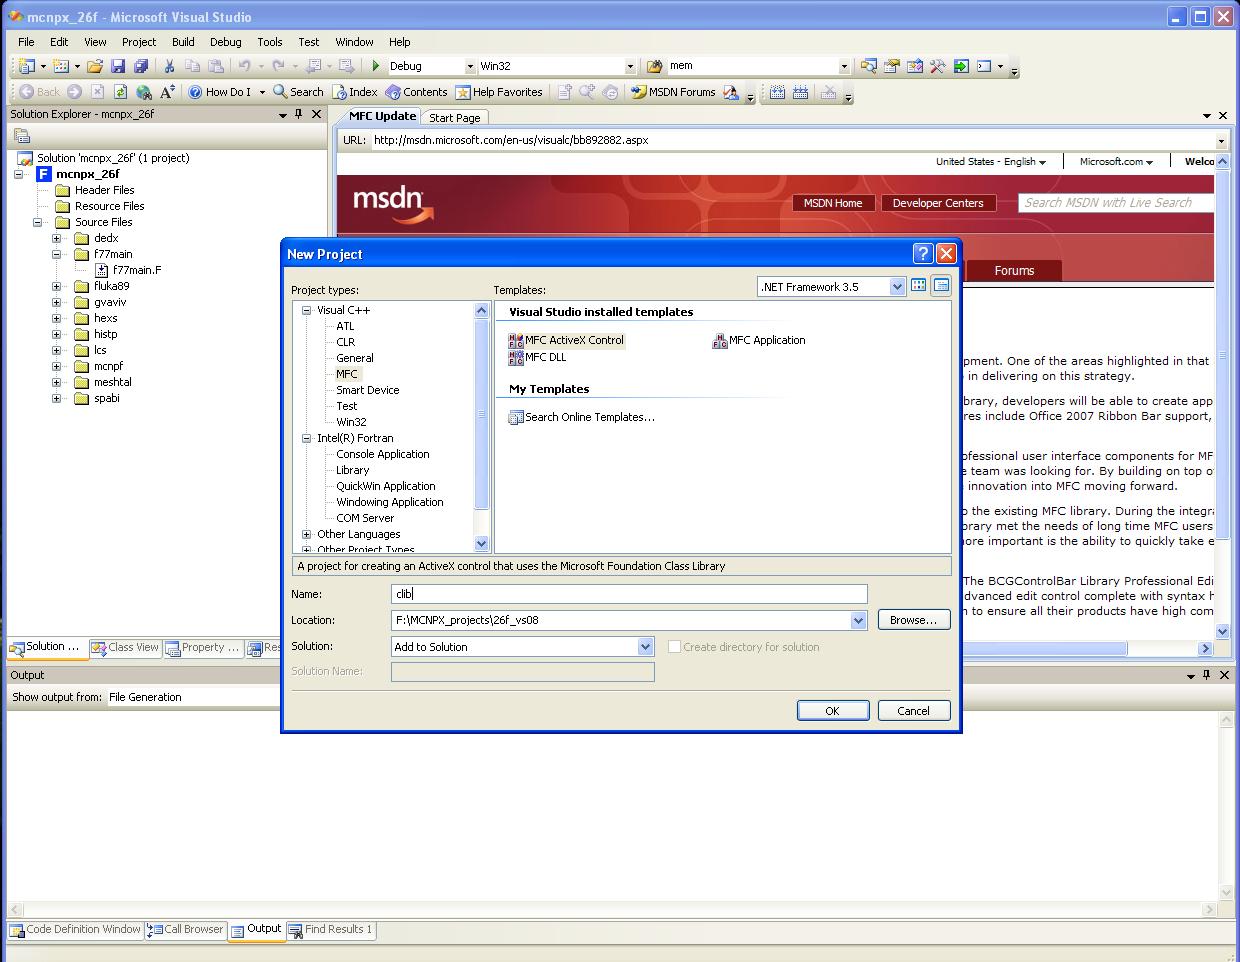This screenshot has width=1240, height=962.
Task: Click the Solution Explorer toolbar icon
Action: pos(868,66)
